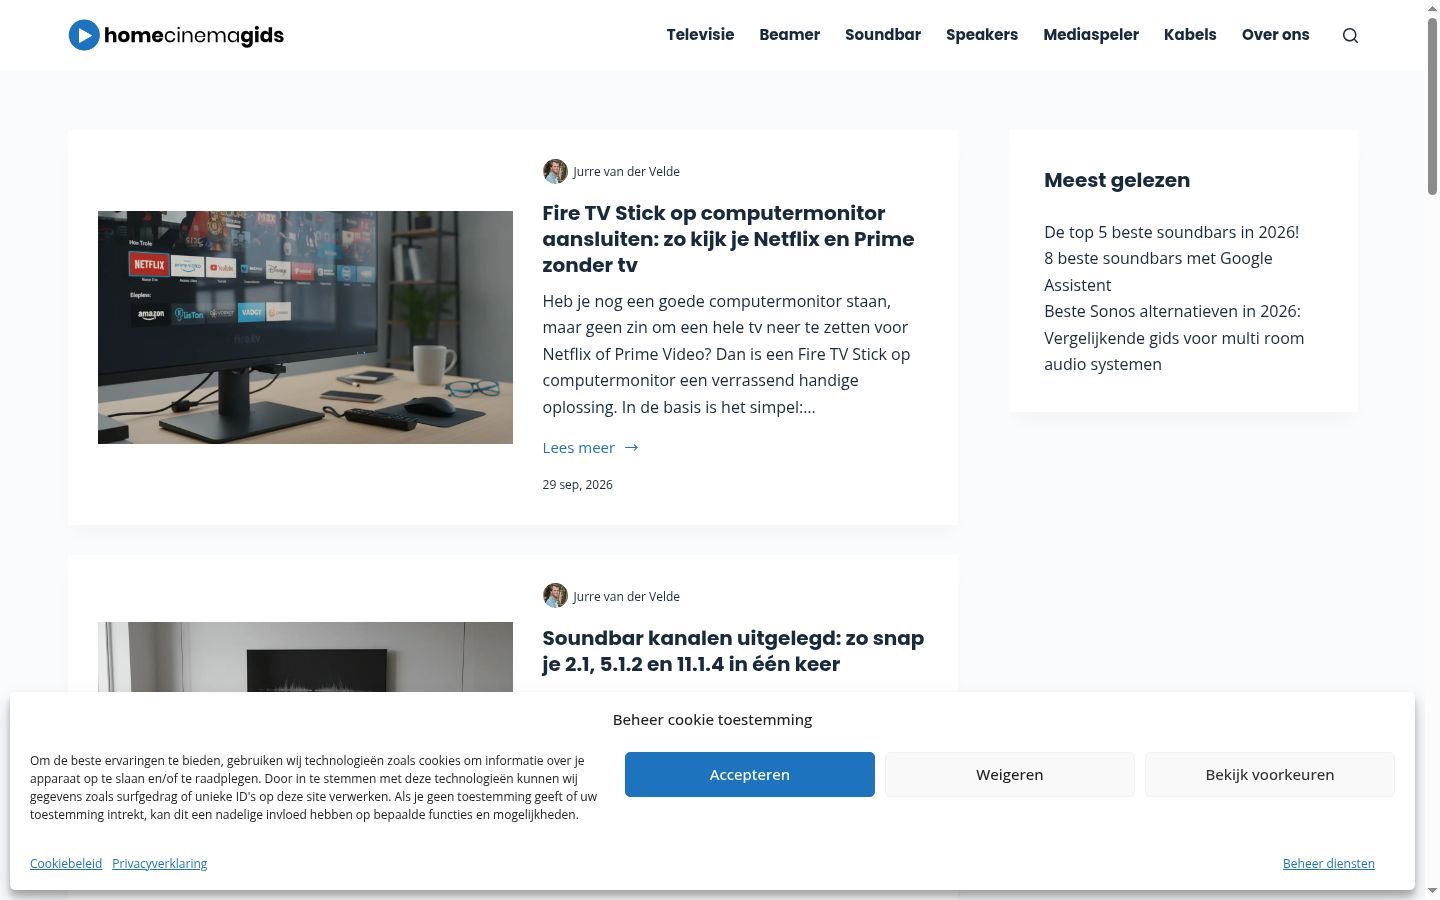This screenshot has height=900, width=1440.
Task: Open the Televisie menu
Action: (700, 35)
